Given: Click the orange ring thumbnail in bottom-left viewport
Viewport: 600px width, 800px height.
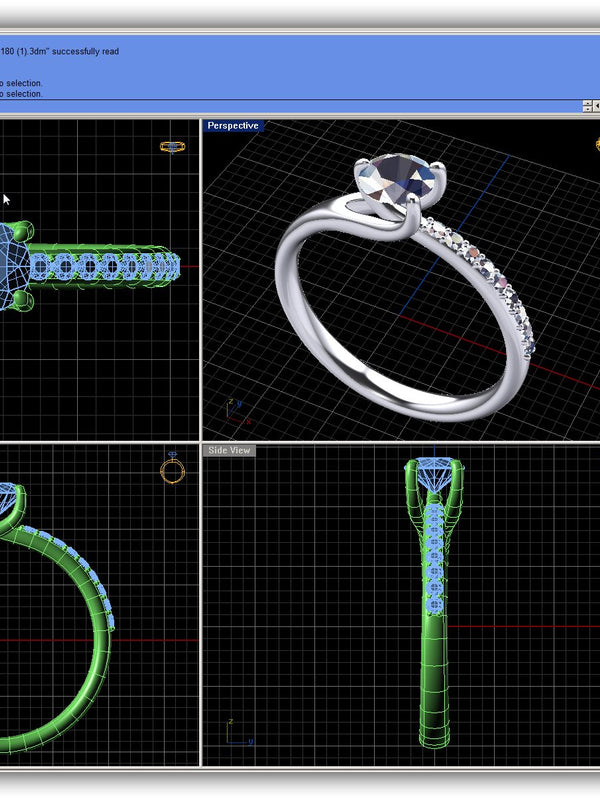Looking at the screenshot, I should pos(172,469).
